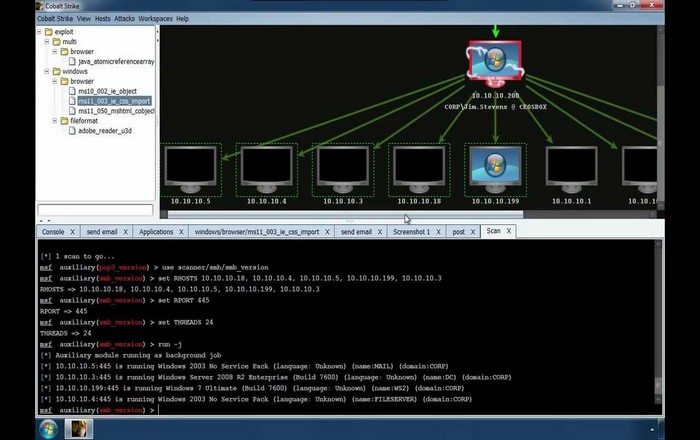700x440 pixels.
Task: Click the module search input field
Action: [x=95, y=209]
